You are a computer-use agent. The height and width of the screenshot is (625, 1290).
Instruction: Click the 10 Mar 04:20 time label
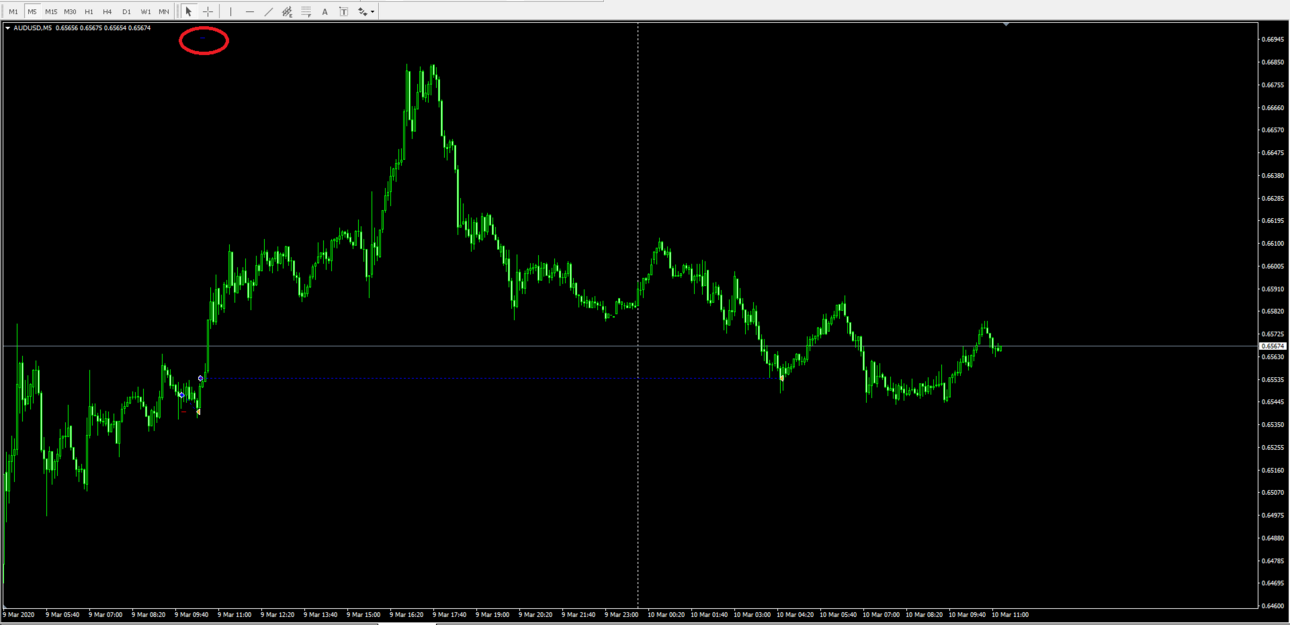(795, 615)
